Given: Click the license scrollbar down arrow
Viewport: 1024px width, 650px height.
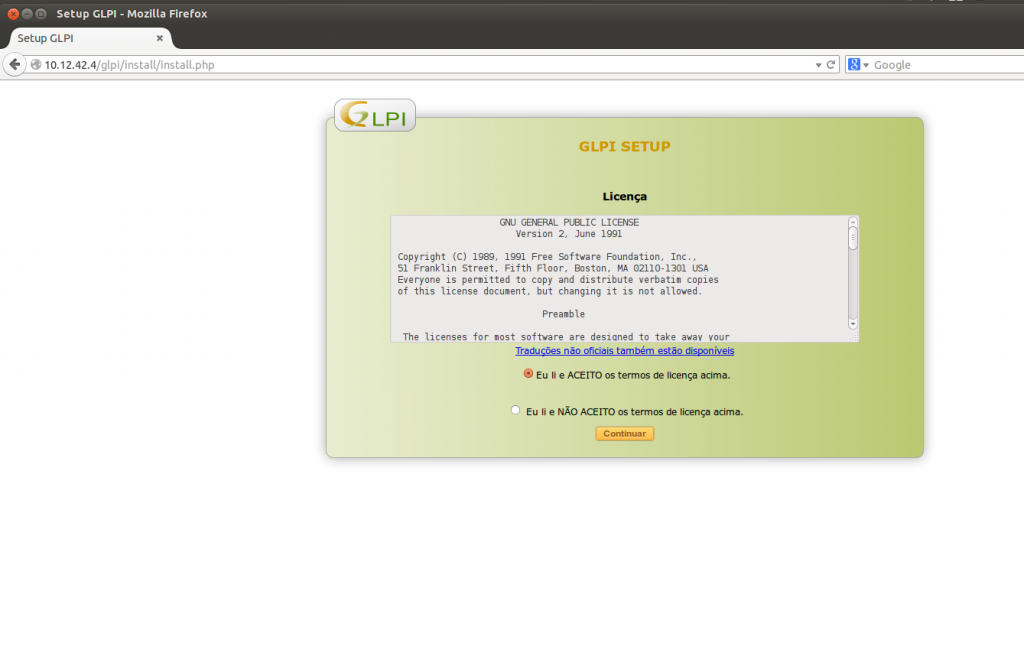Looking at the screenshot, I should click(852, 324).
